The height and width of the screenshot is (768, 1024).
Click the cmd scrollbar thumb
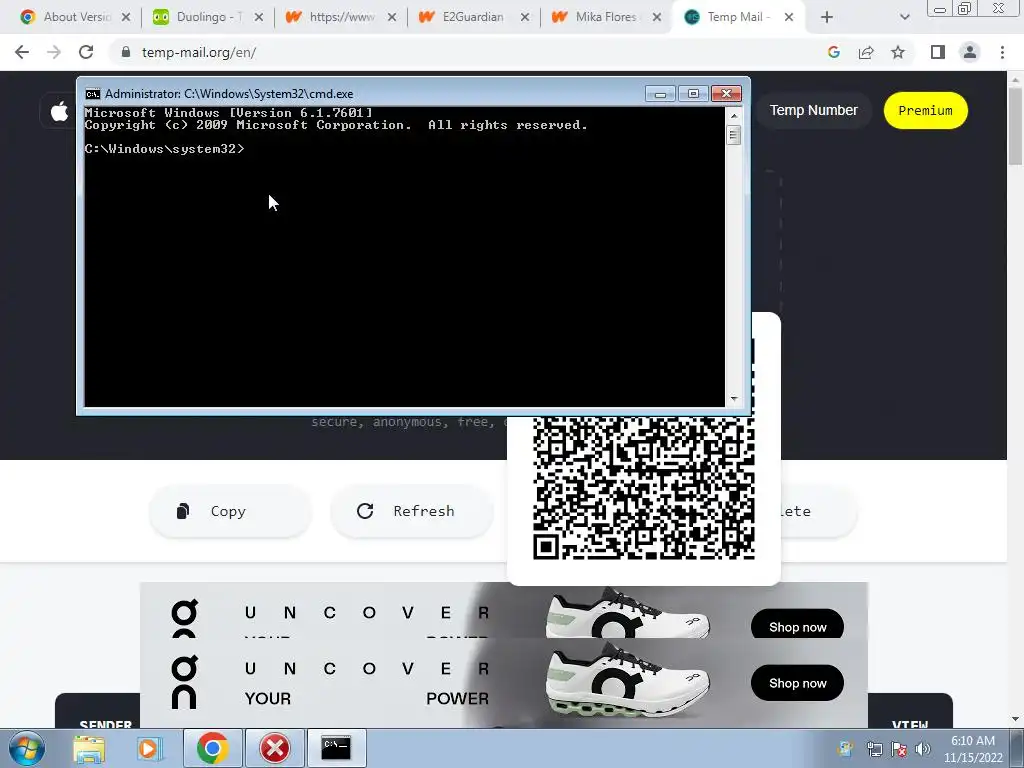coord(734,135)
